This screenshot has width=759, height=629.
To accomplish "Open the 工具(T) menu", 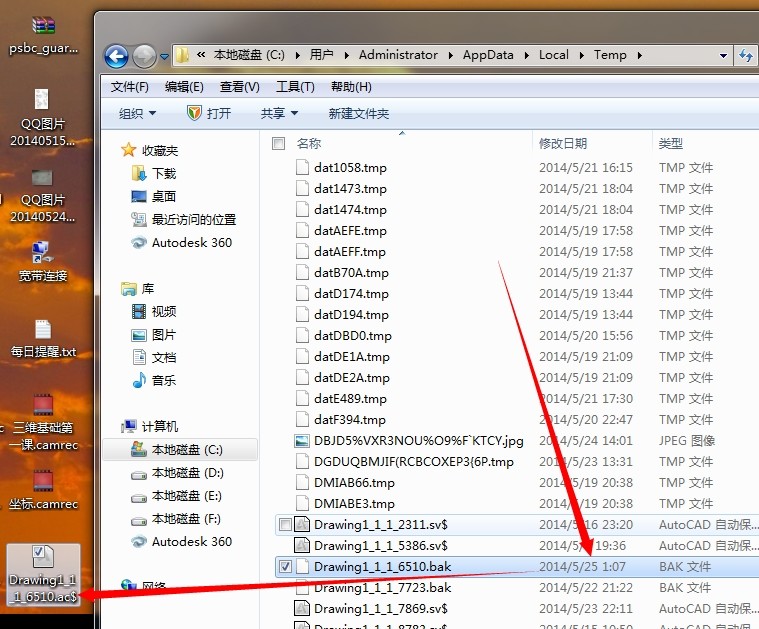I will [295, 87].
